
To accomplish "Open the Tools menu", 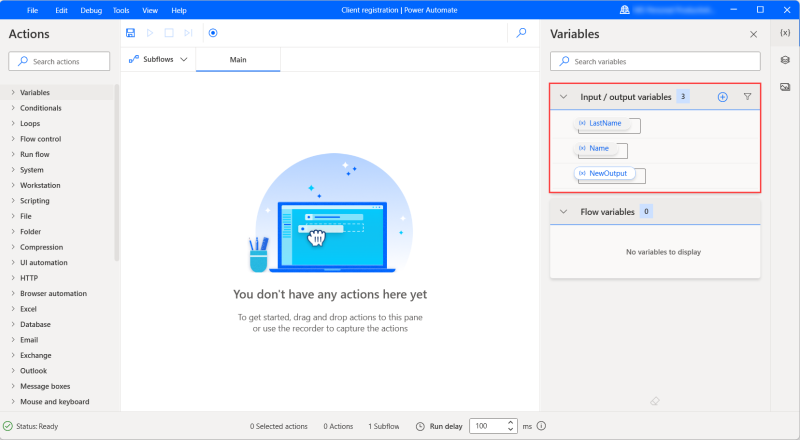I will tap(121, 10).
